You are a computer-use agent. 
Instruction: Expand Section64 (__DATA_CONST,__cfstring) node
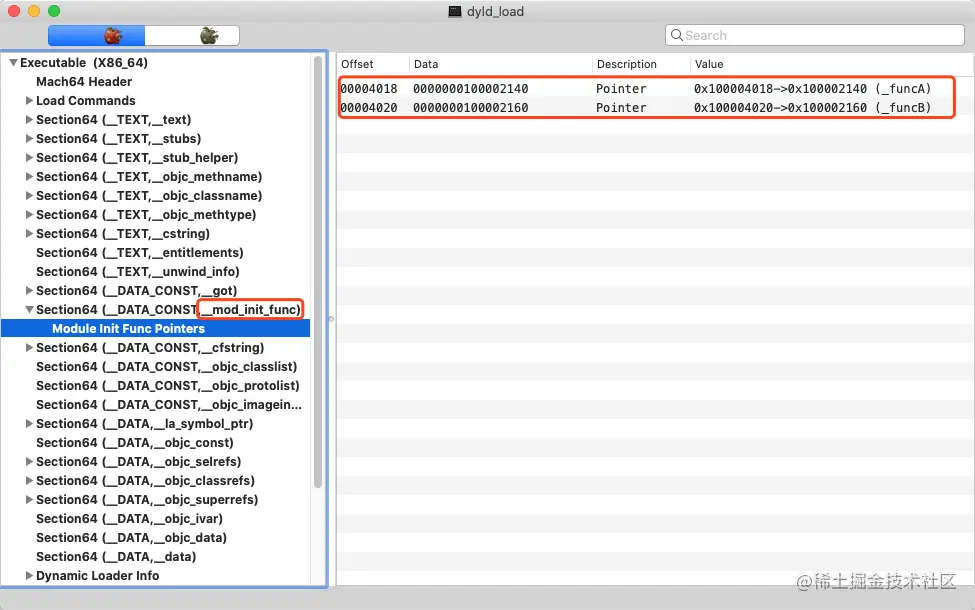(x=29, y=348)
